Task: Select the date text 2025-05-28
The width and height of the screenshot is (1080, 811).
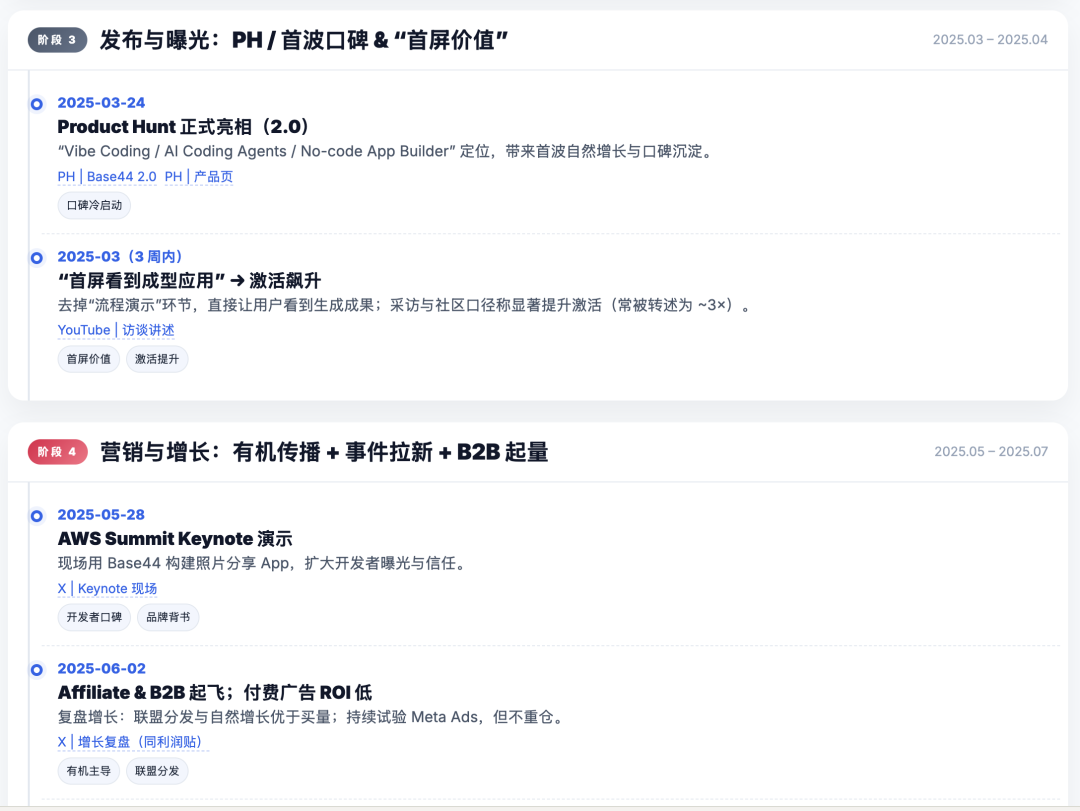Action: tap(101, 515)
